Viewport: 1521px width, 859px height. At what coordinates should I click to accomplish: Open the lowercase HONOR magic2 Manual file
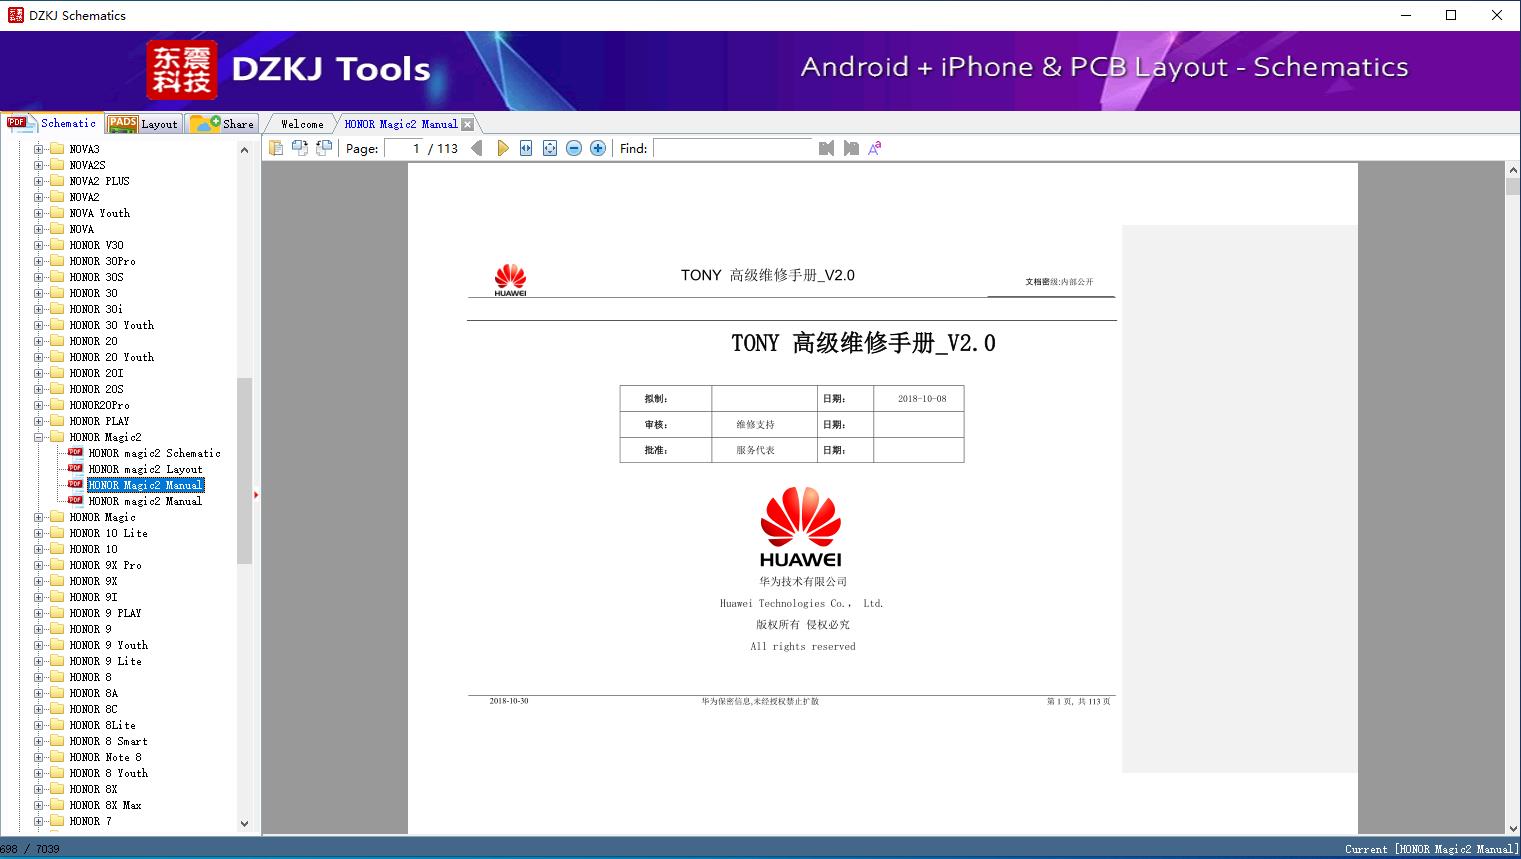(145, 501)
